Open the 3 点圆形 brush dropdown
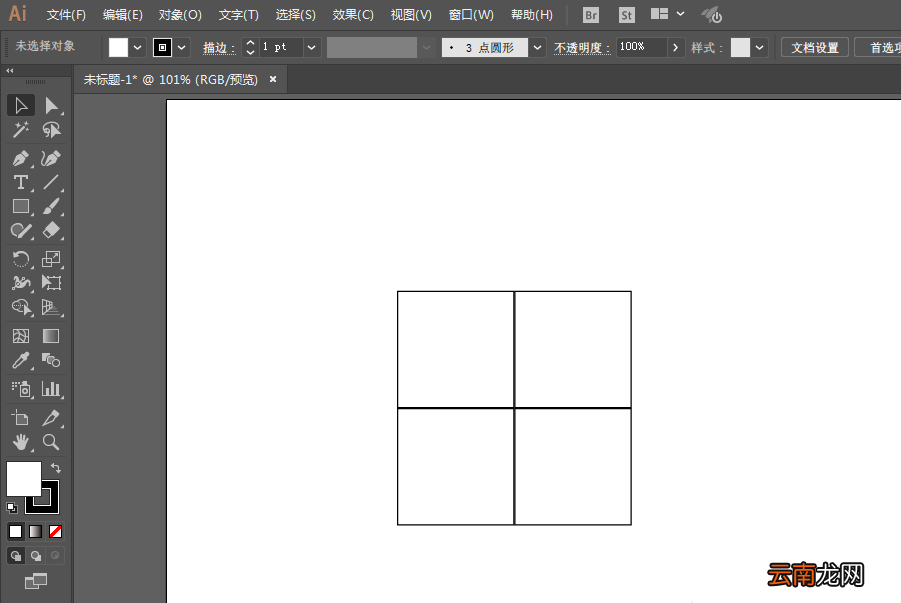This screenshot has height=603, width=901. (x=537, y=48)
